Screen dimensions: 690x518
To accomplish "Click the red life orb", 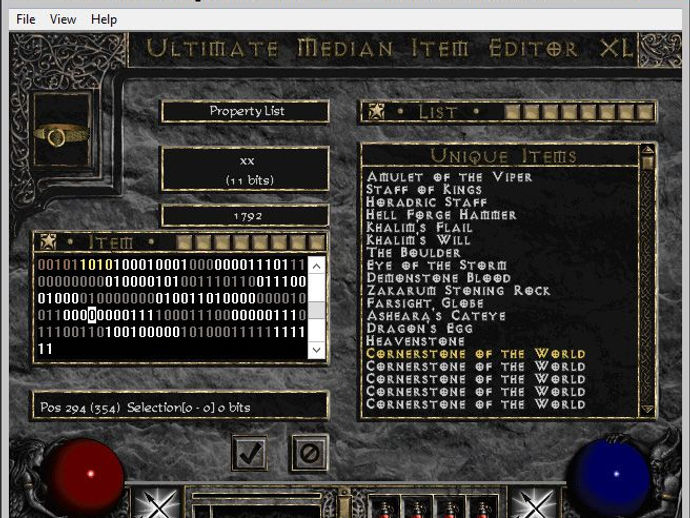I will pos(84,477).
